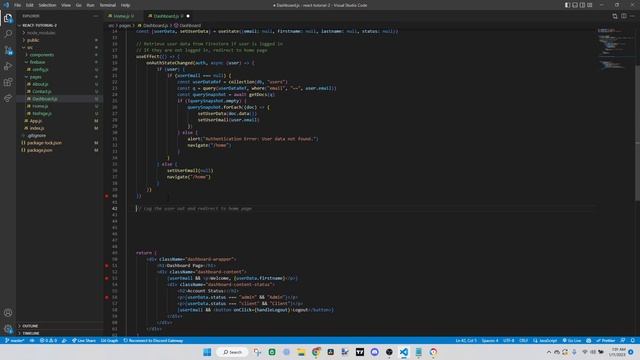Viewport: 640px width, 360px height.
Task: Open the Live Share view in activity bar
Action: coord(8,98)
